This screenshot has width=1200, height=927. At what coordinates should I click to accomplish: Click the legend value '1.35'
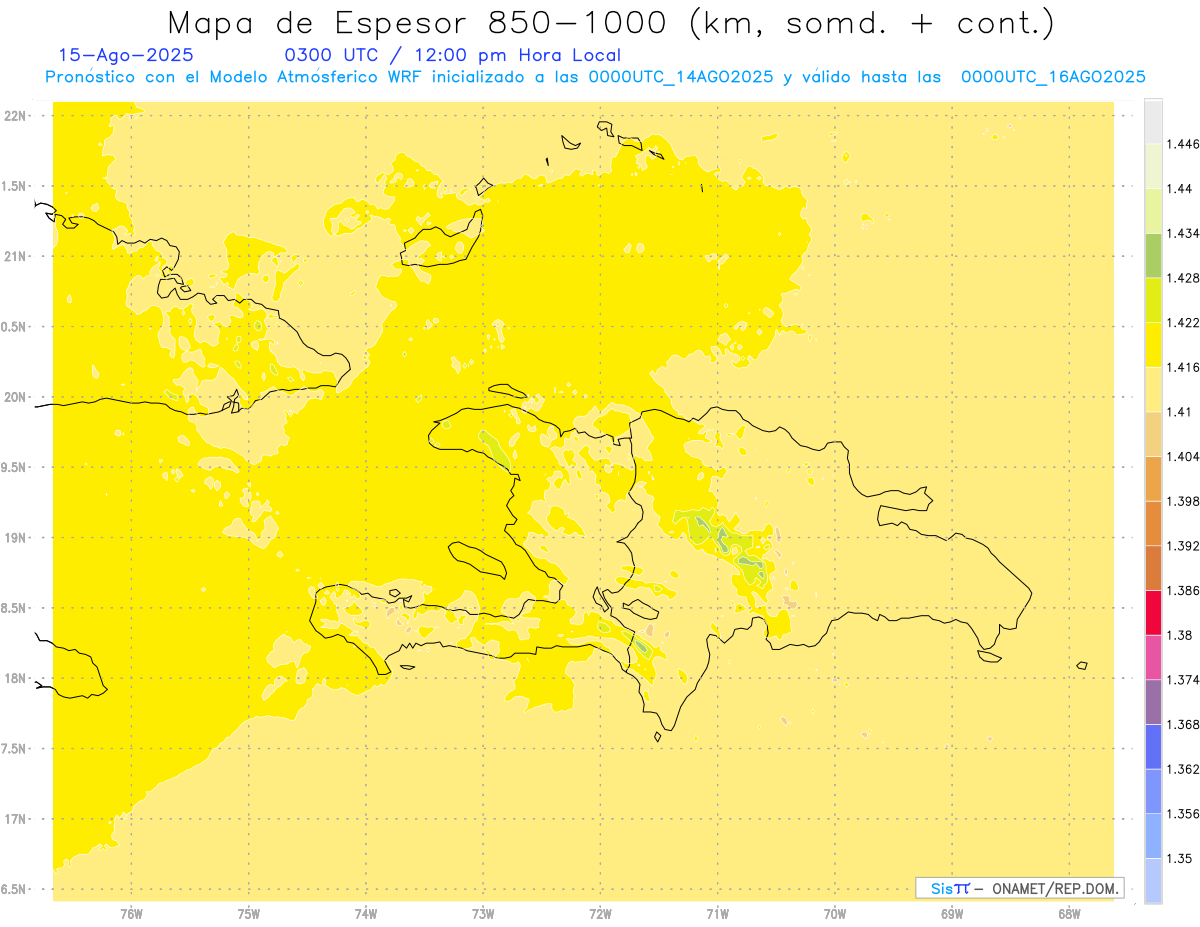pos(1179,858)
